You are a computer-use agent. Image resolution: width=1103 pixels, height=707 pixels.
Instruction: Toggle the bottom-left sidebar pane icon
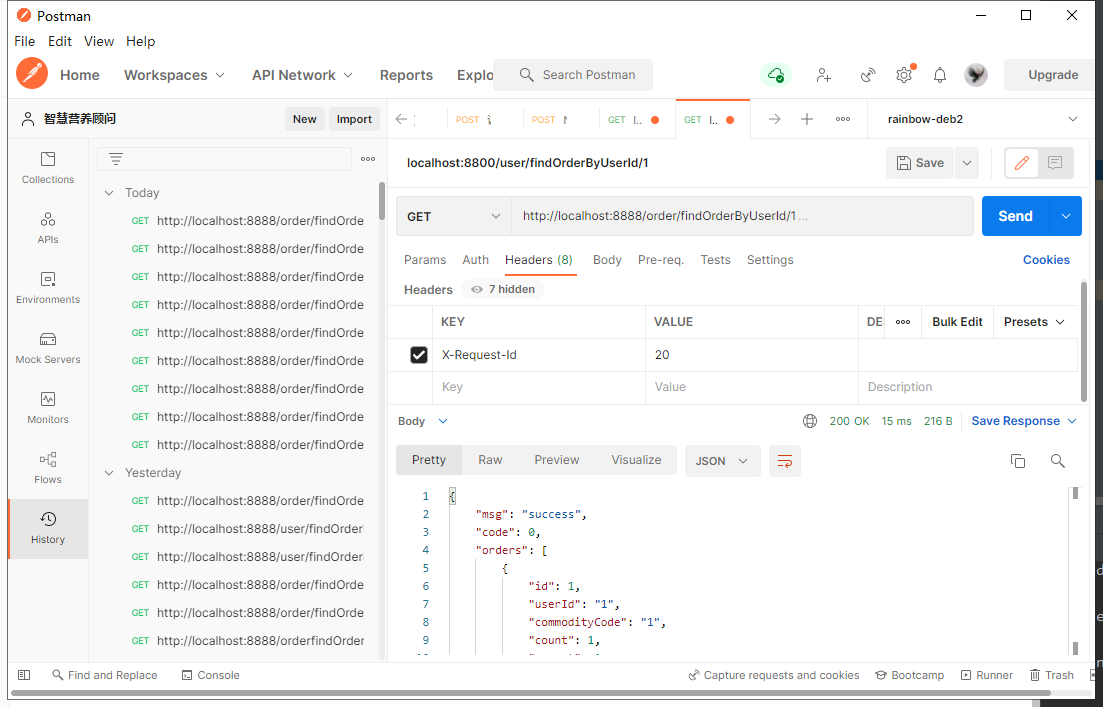click(x=24, y=675)
